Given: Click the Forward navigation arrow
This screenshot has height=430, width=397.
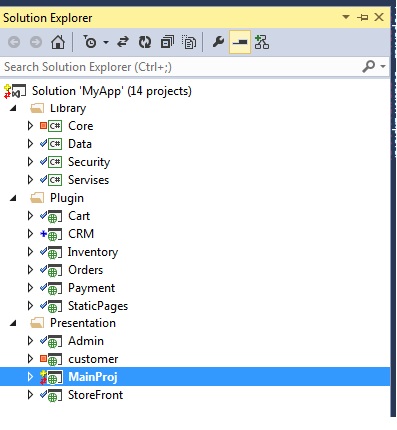Looking at the screenshot, I should tap(36, 42).
